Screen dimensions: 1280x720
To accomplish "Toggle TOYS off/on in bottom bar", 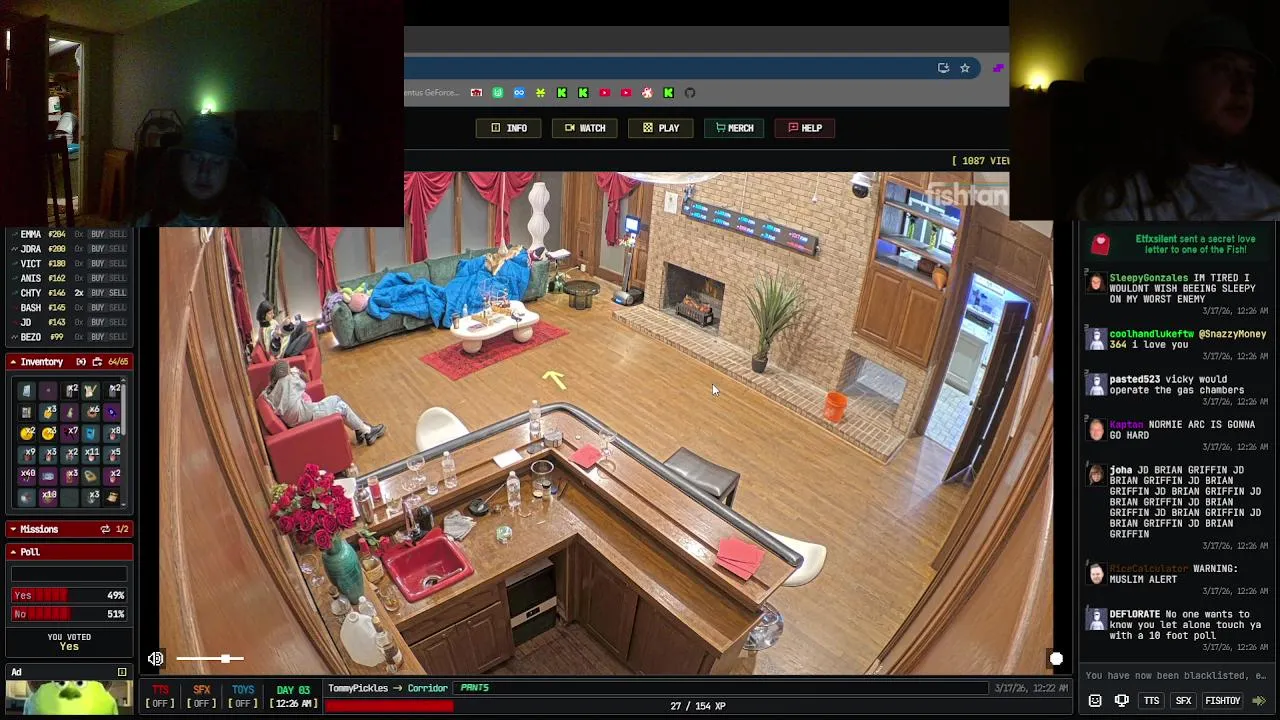I will [x=243, y=697].
